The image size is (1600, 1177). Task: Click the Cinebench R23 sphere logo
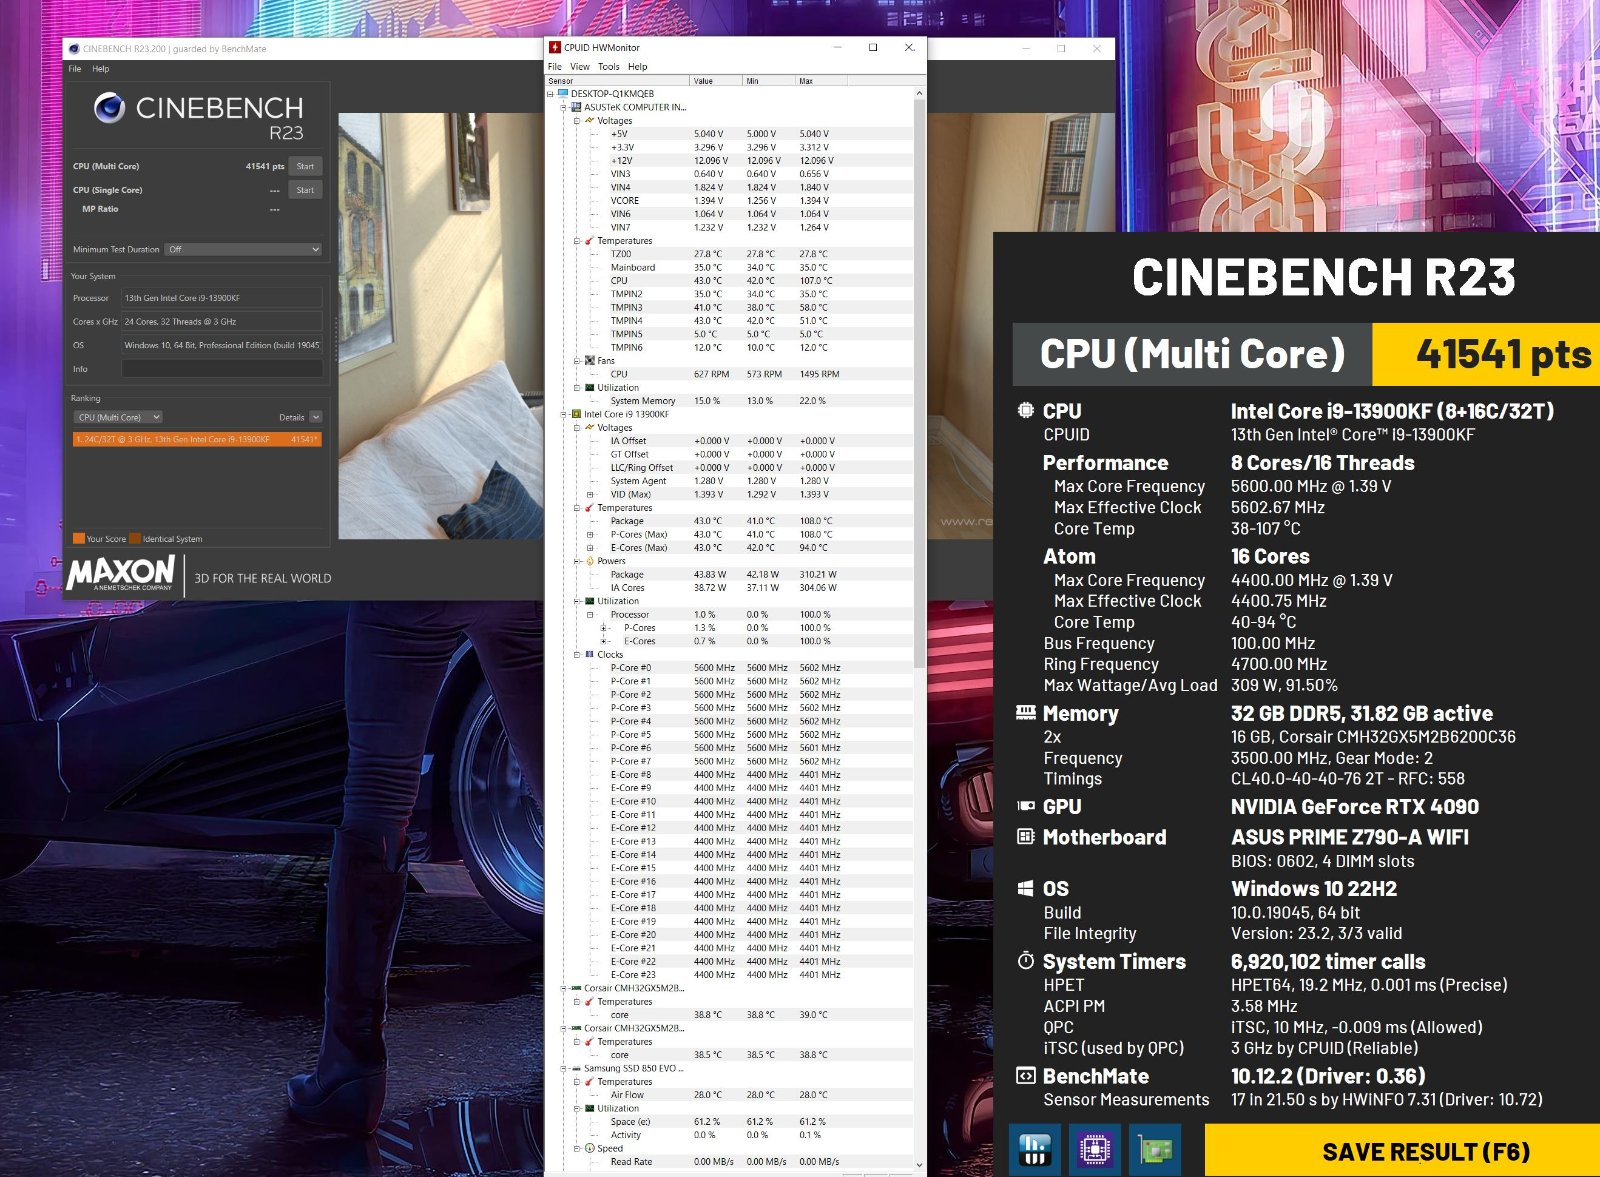point(109,107)
